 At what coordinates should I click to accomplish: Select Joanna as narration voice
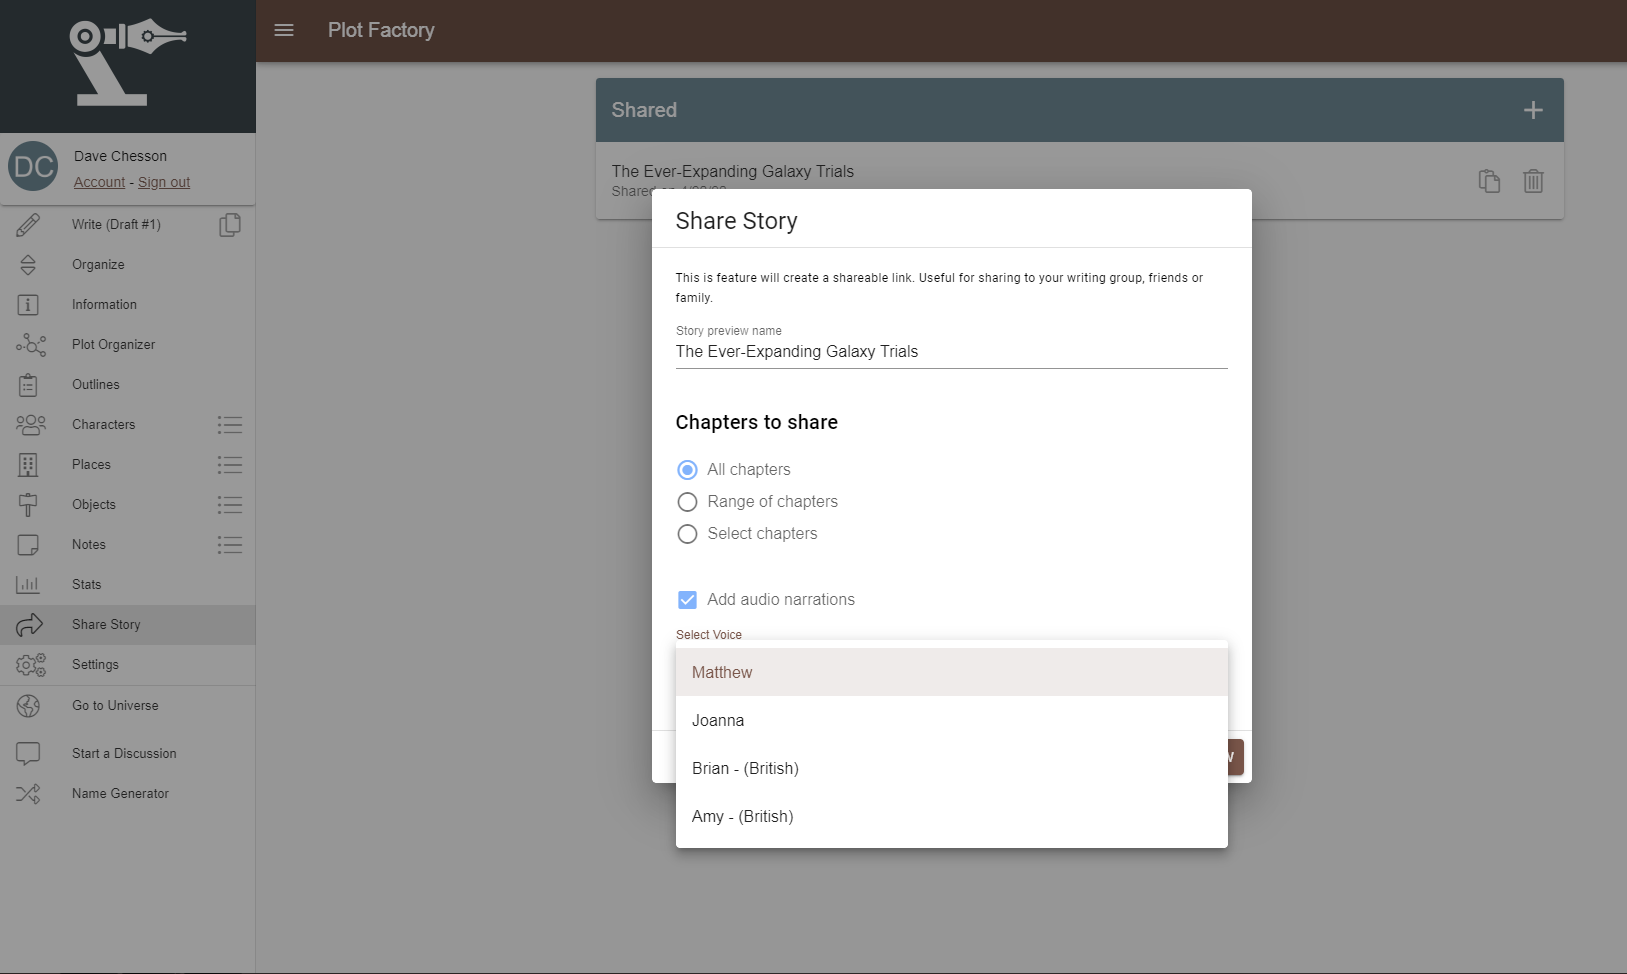(718, 720)
